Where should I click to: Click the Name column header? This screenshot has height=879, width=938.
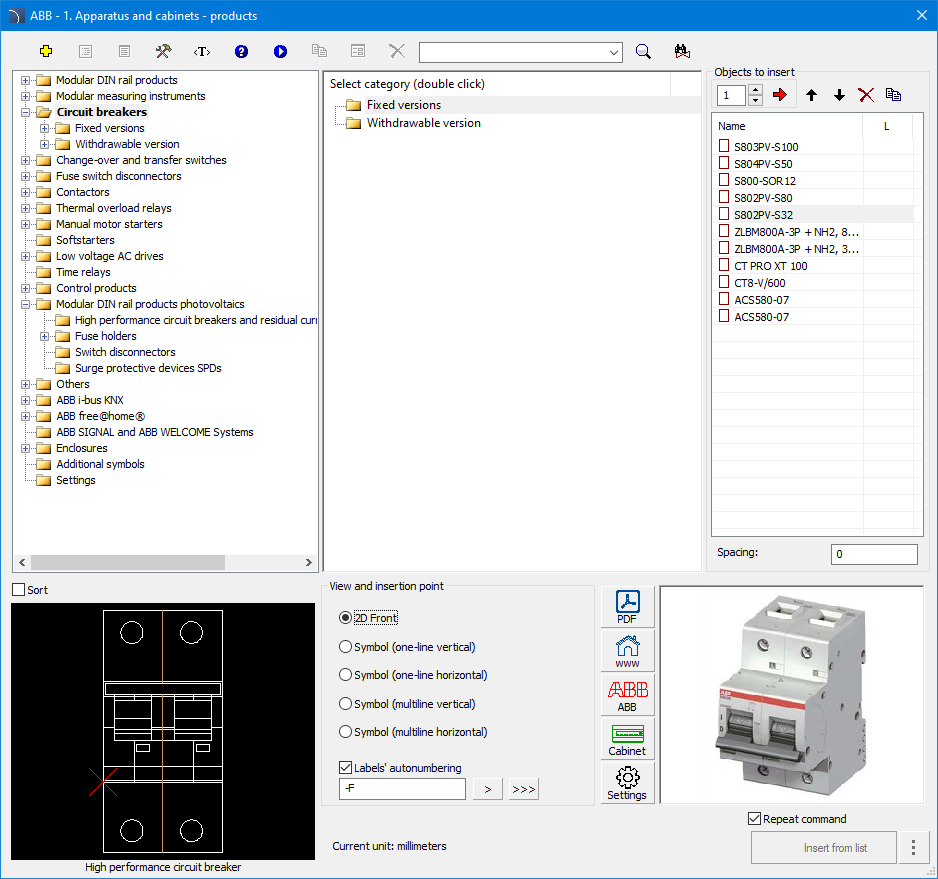788,126
